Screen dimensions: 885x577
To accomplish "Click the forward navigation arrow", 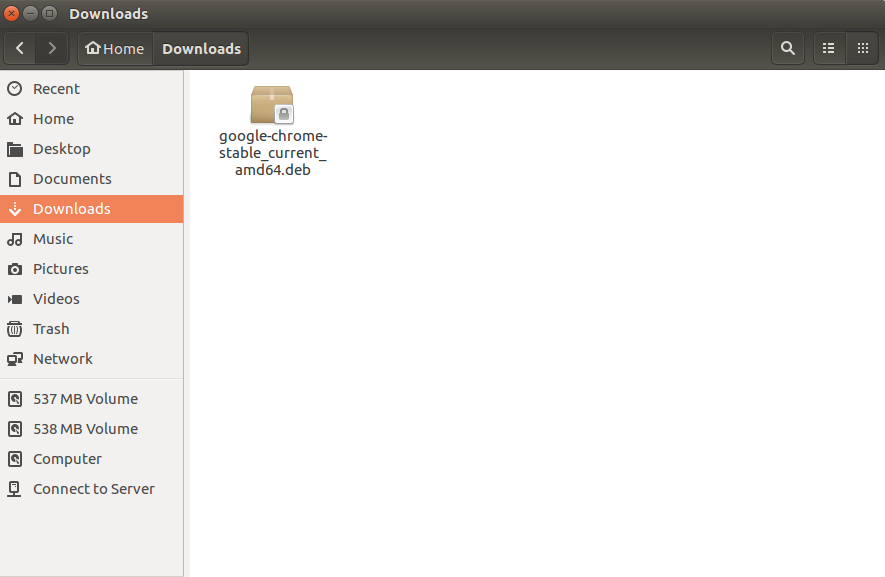I will [51, 48].
